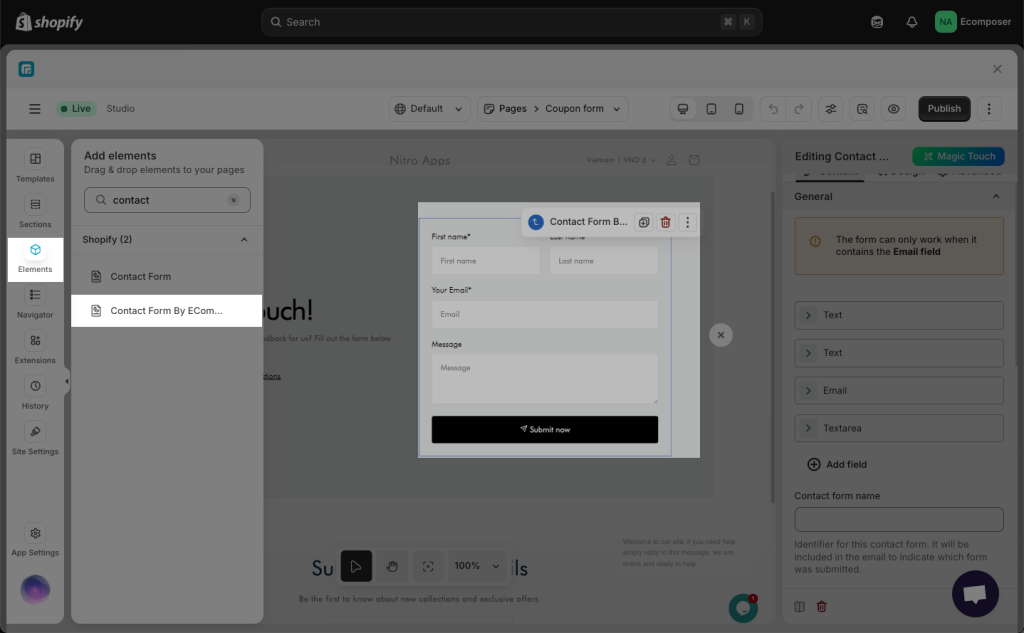The height and width of the screenshot is (633, 1024).
Task: Select the hand pan tool
Action: pos(392,566)
